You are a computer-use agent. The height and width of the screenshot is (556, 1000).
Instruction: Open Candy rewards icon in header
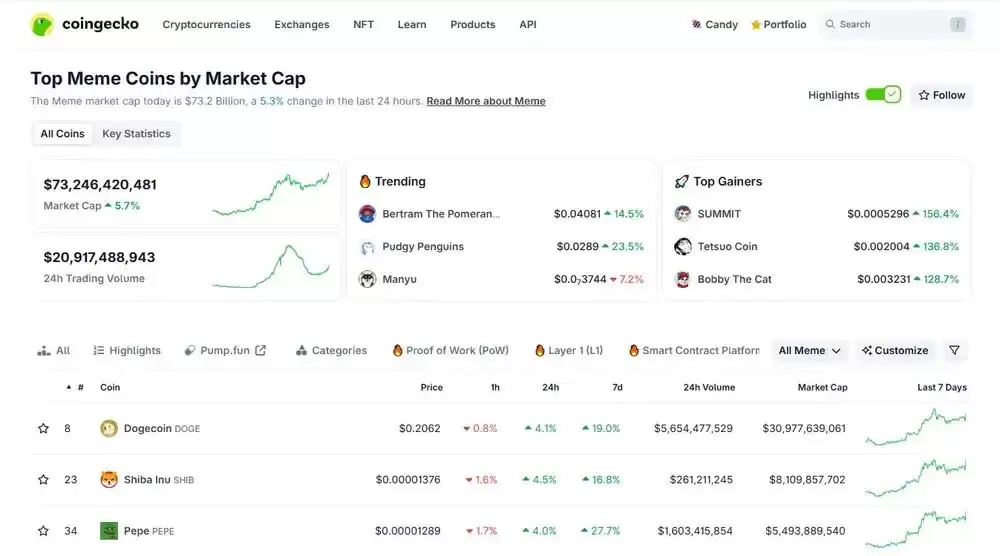(x=696, y=24)
